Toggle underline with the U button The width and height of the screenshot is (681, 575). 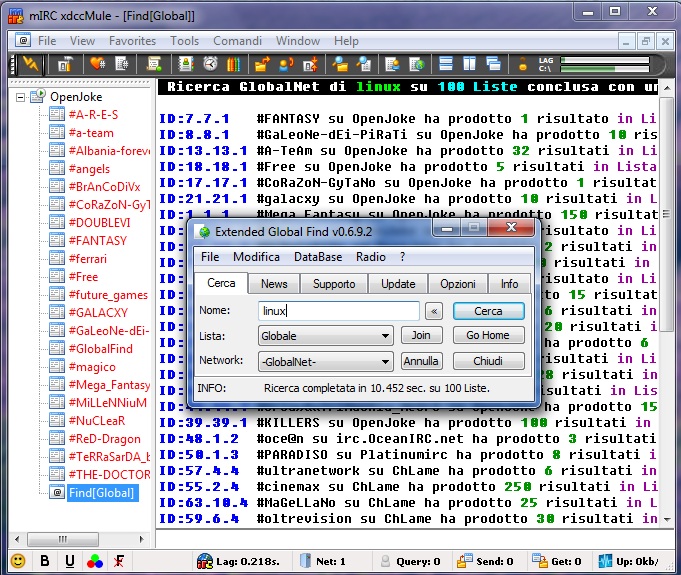[x=69, y=561]
